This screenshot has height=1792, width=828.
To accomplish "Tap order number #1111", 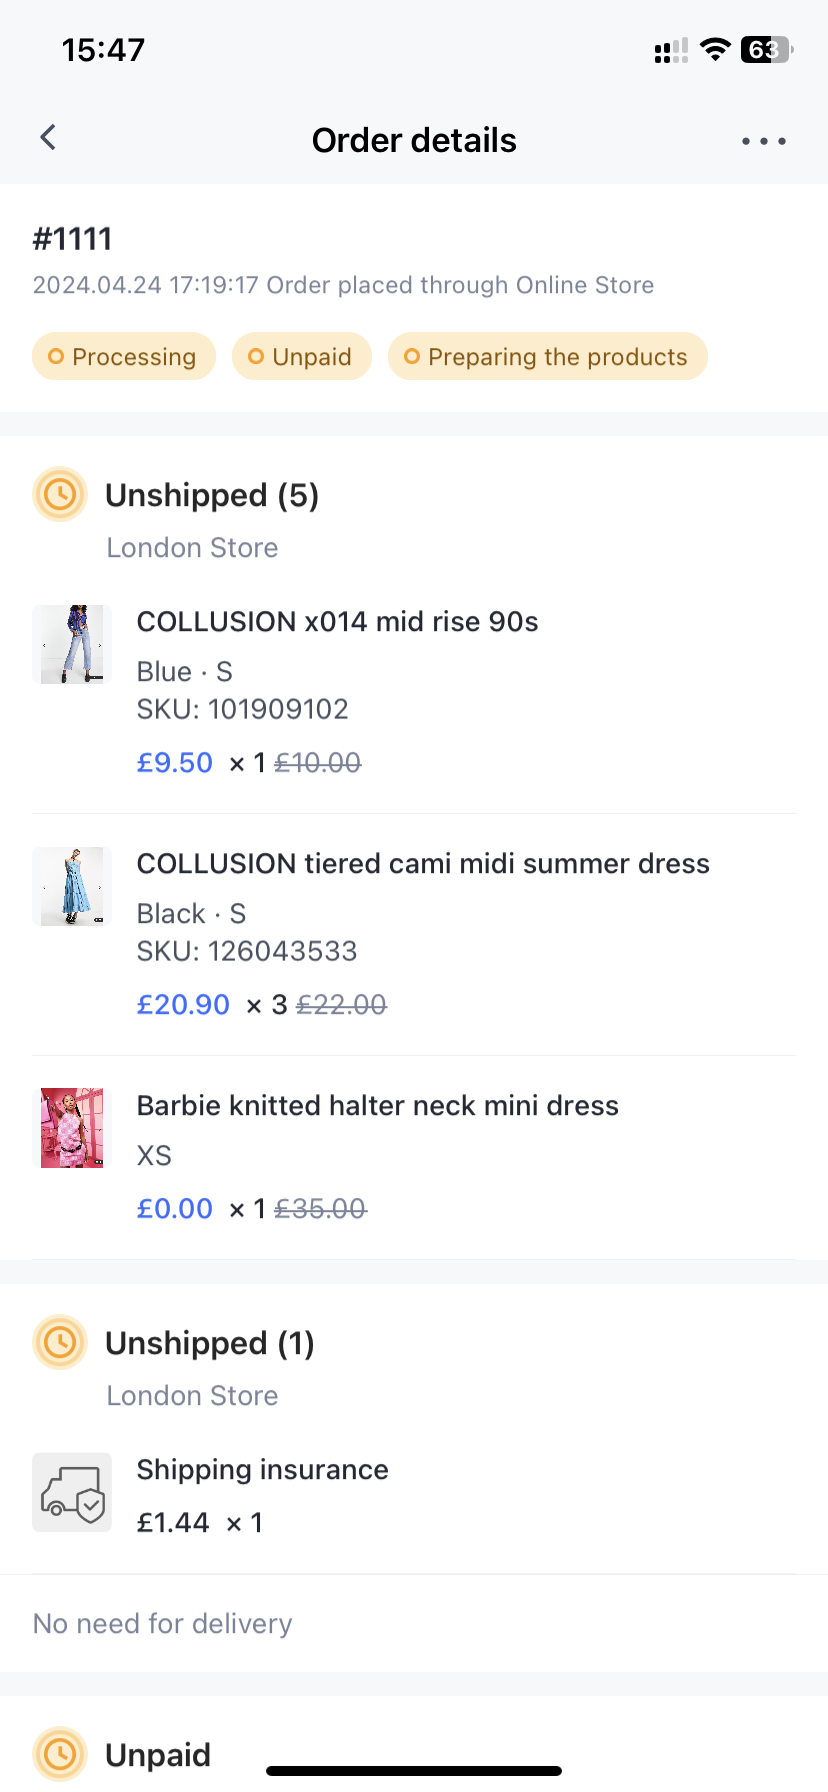I will [73, 239].
